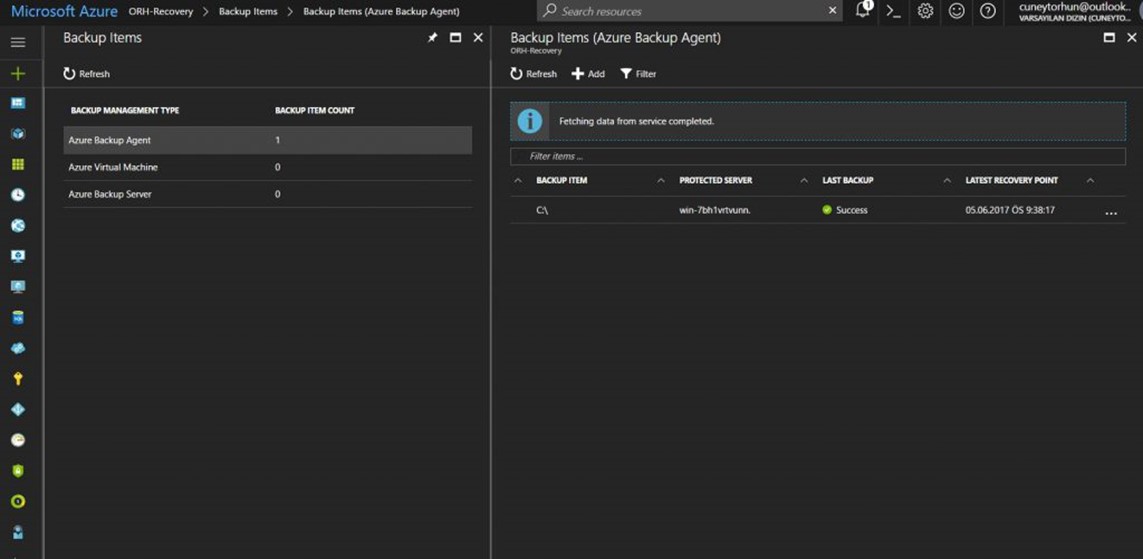
Task: Open the yellow key Subscriptions icon
Action: coord(18,379)
